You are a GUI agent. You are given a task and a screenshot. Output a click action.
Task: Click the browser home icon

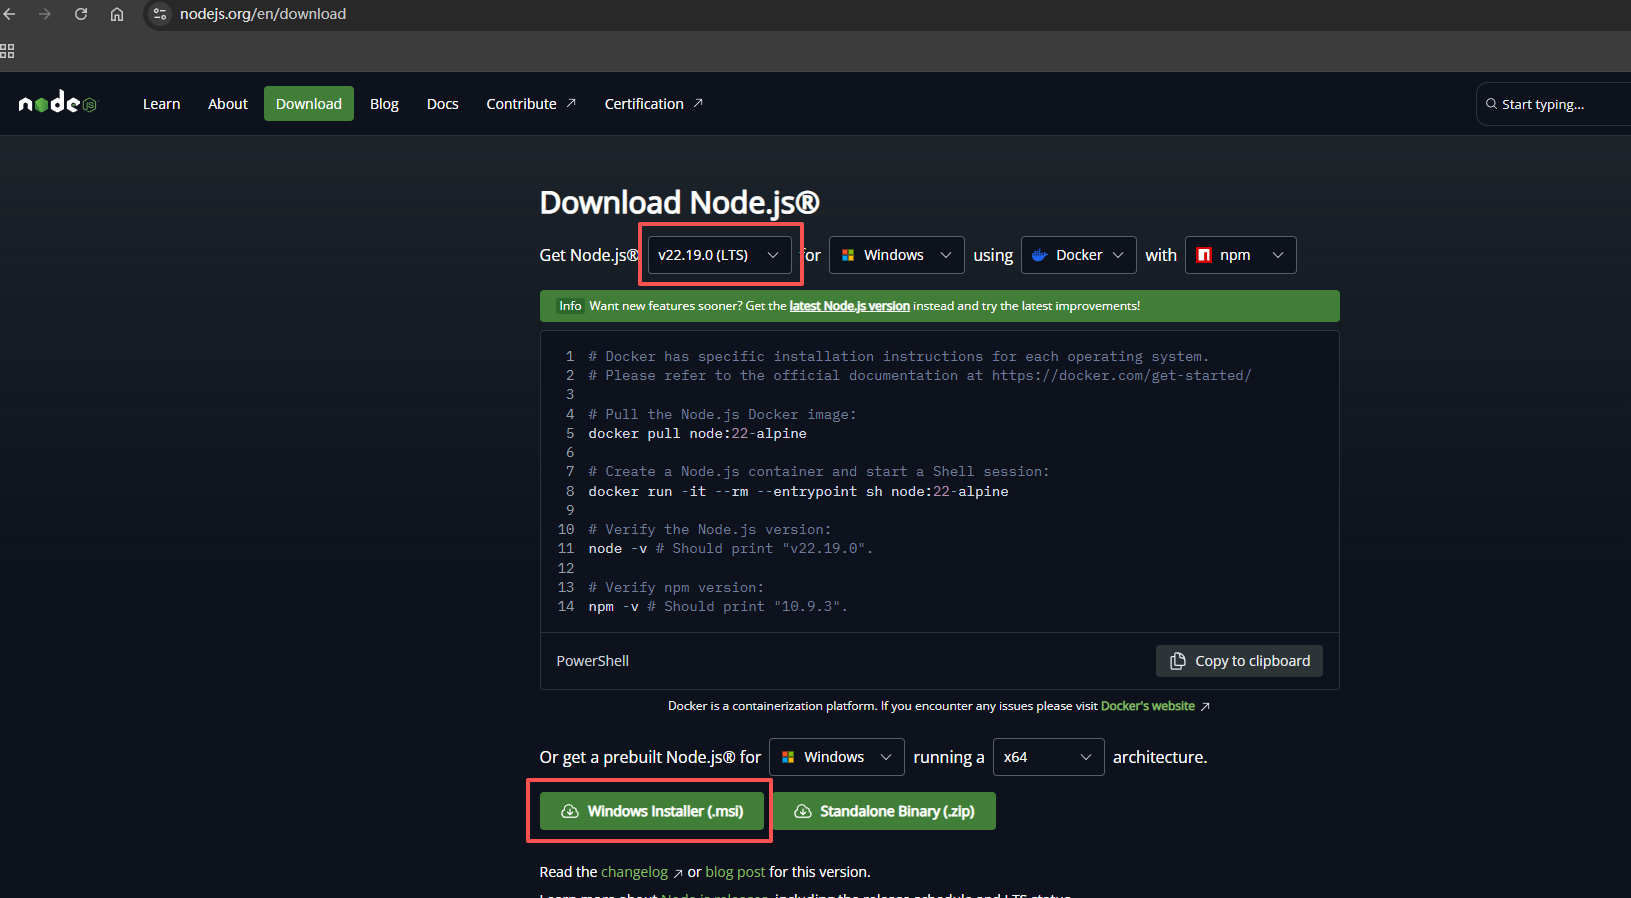[117, 14]
